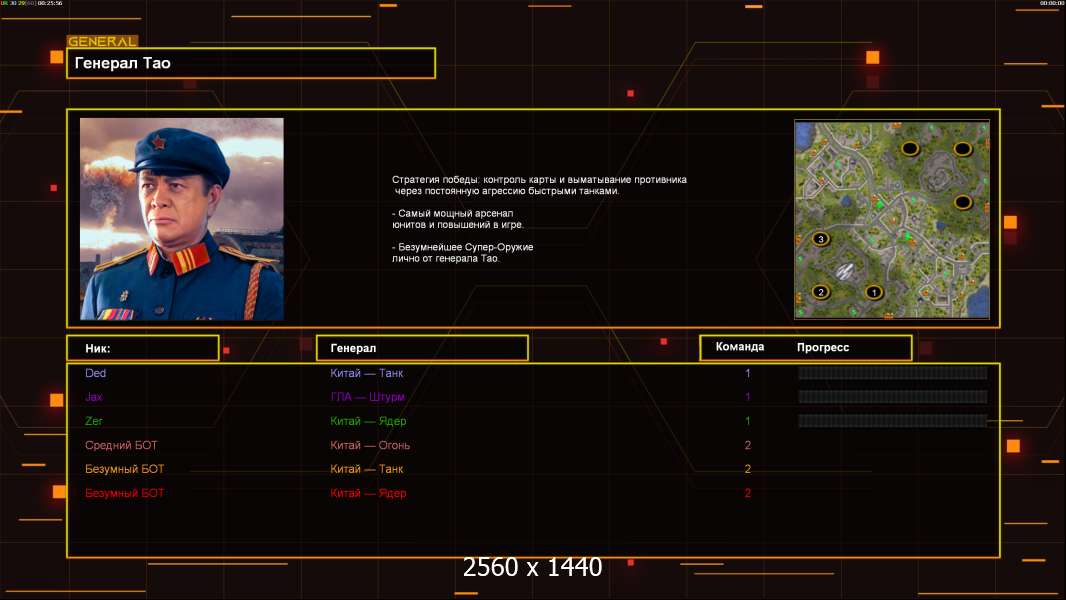
Task: Click Zer's loading progress bar
Action: [892, 421]
